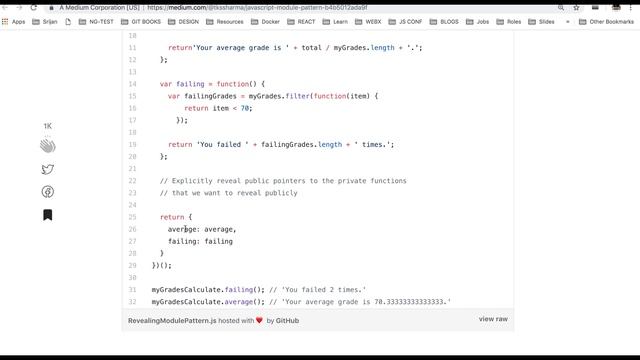Click the zoom magnifier icon in address bar
This screenshot has height=360, width=640.
click(x=561, y=8)
